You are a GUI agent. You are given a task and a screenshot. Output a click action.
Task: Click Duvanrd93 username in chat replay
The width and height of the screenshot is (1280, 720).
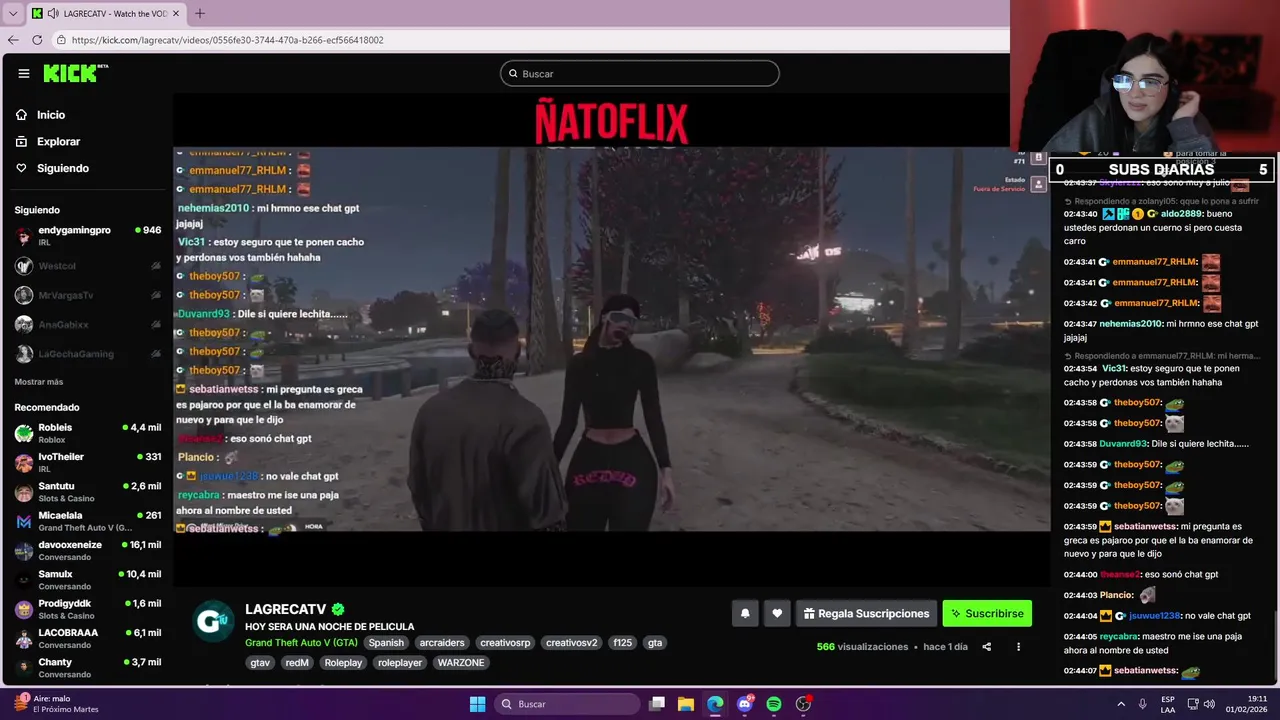pos(1123,444)
